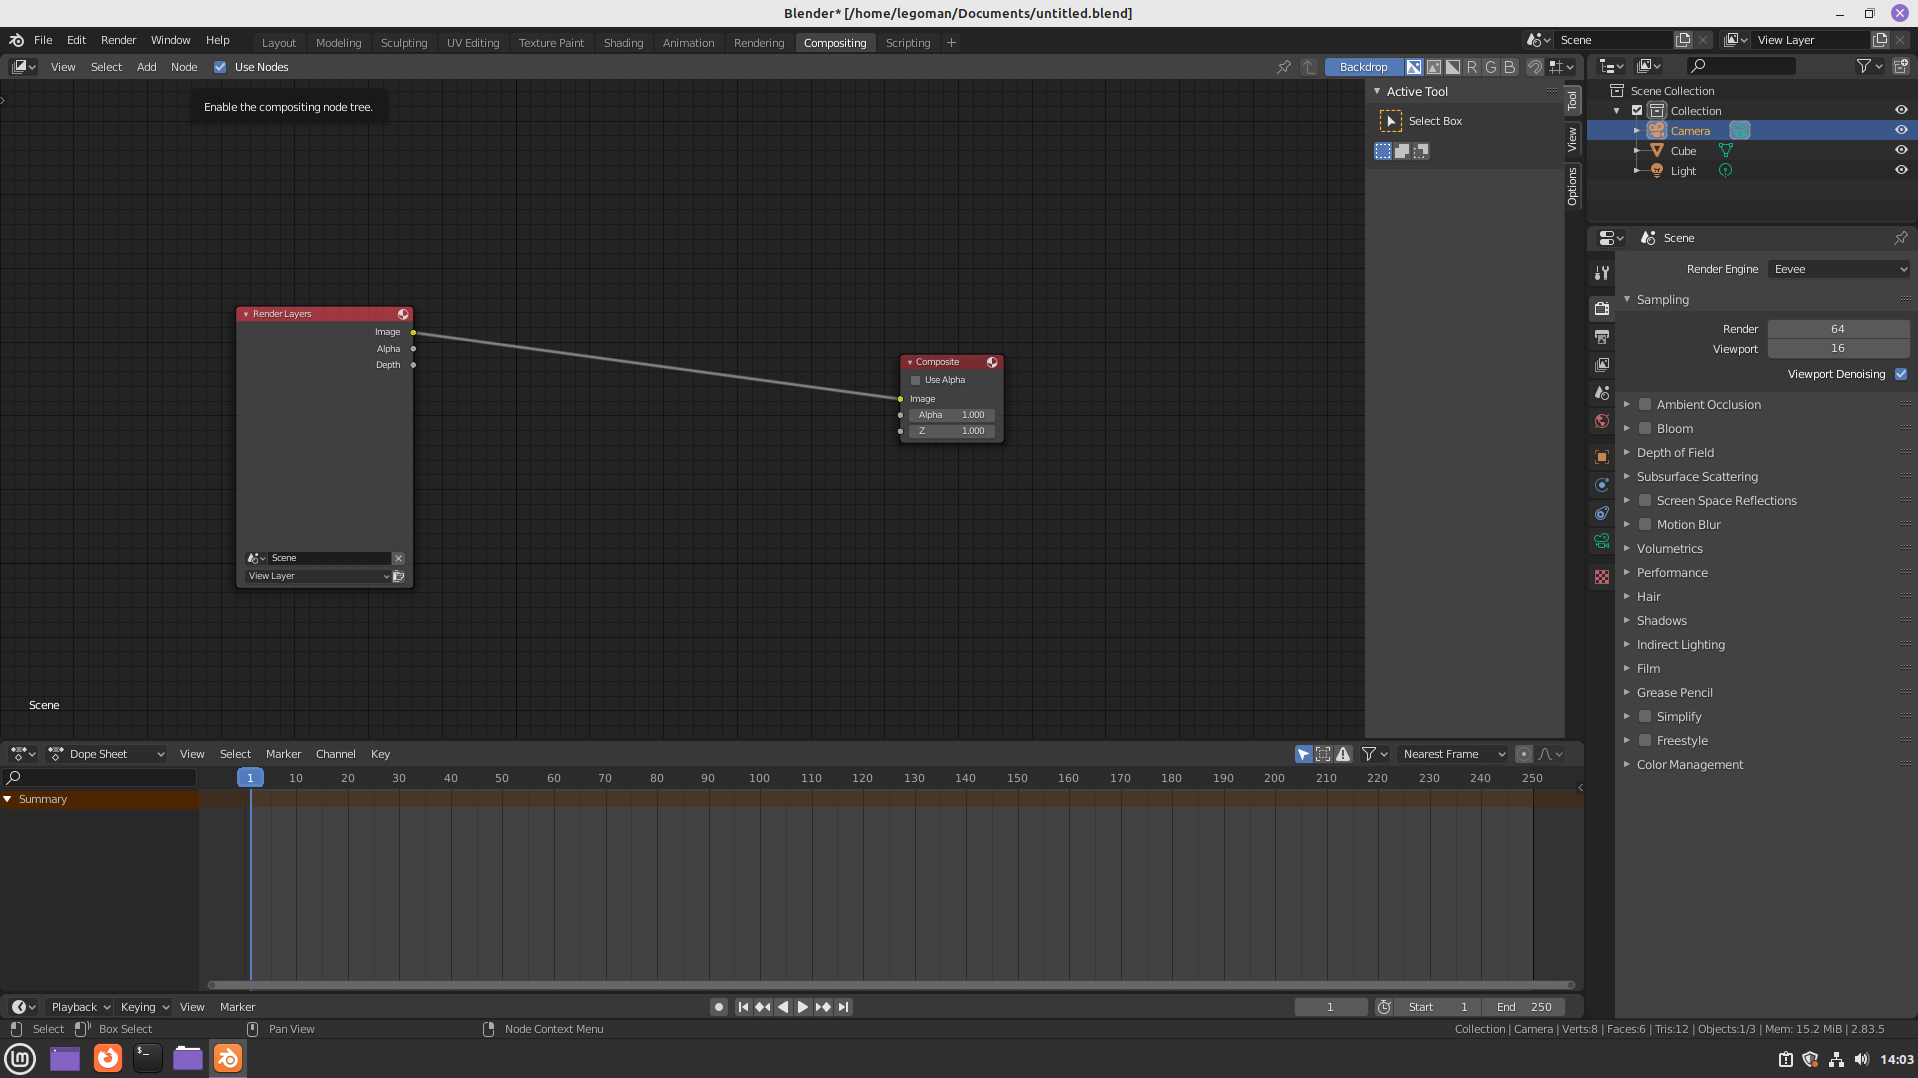
Task: Expand the Color Management panel
Action: tap(1690, 765)
